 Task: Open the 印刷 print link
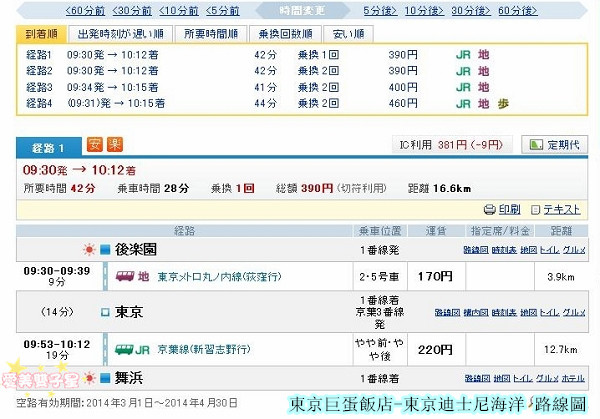(509, 209)
